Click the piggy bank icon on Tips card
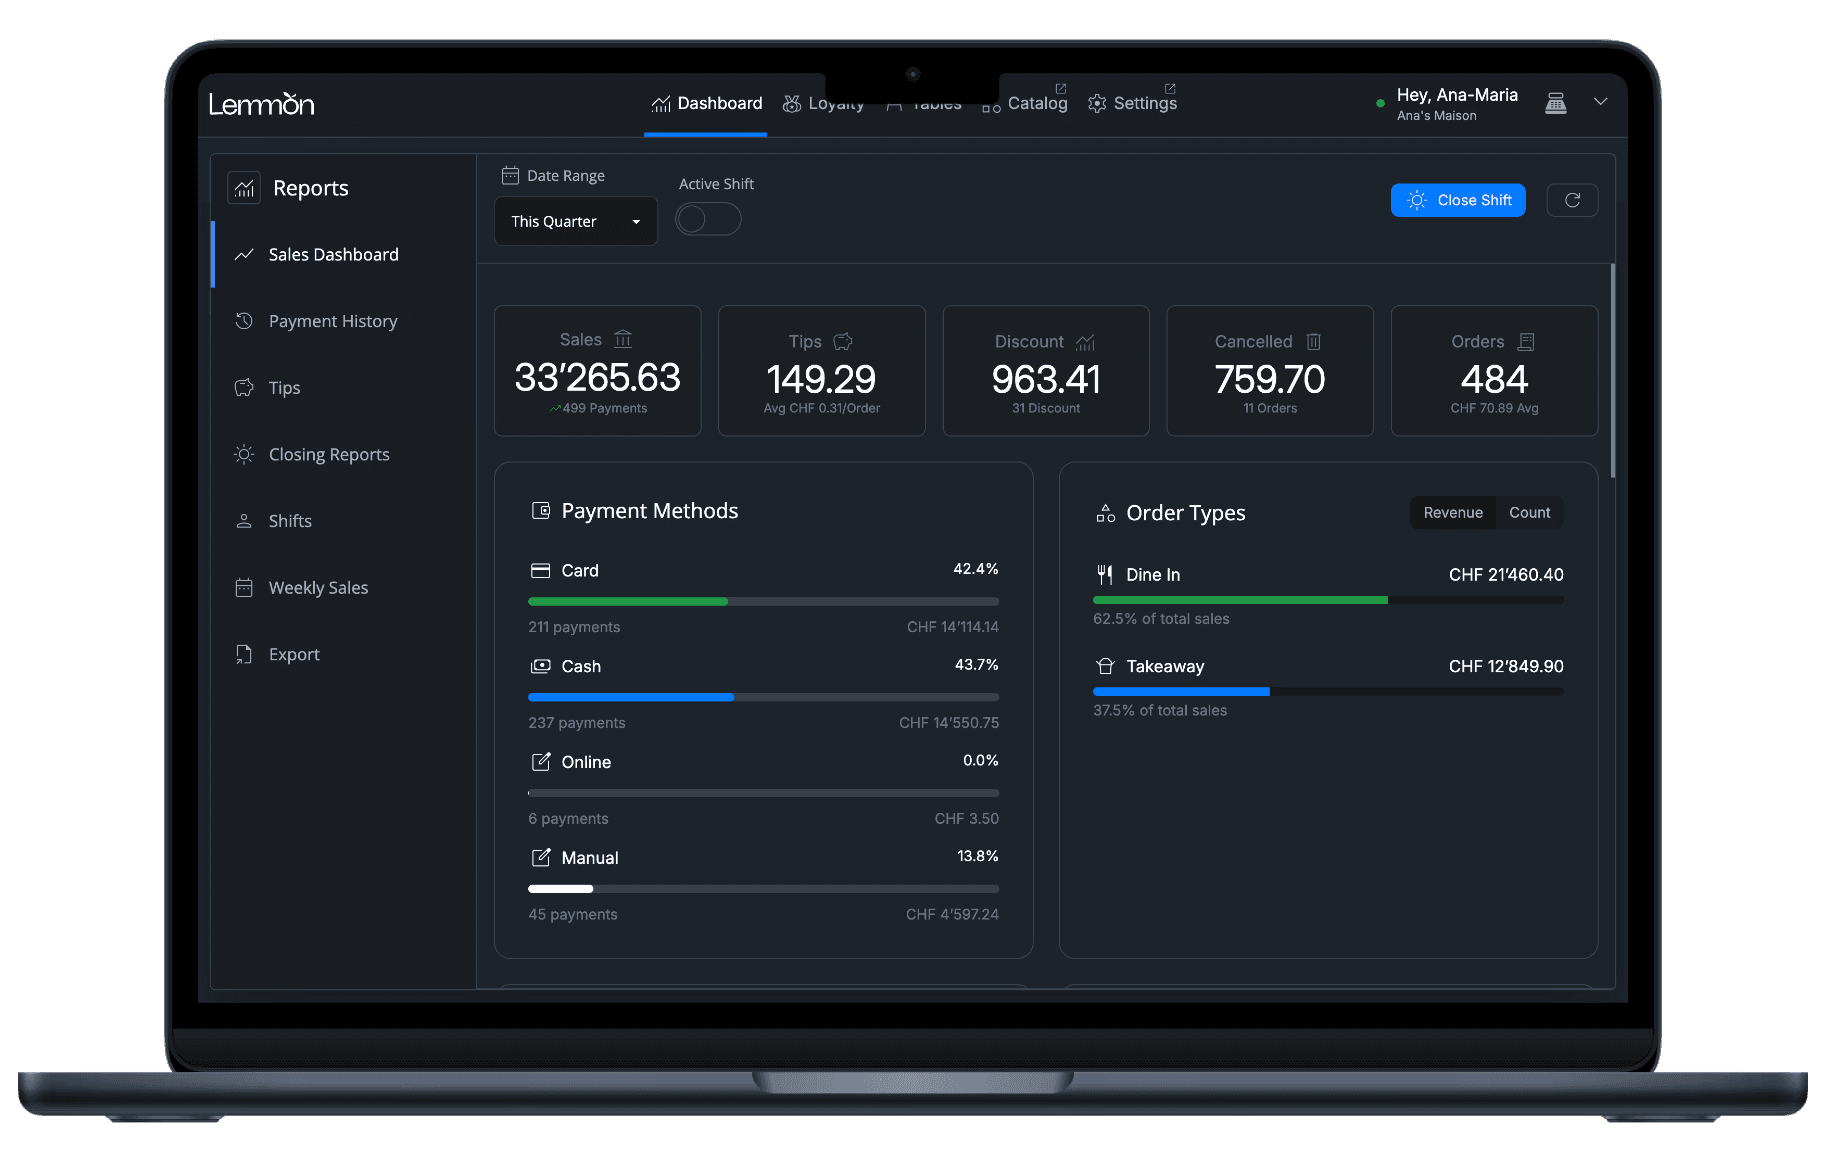 click(843, 341)
